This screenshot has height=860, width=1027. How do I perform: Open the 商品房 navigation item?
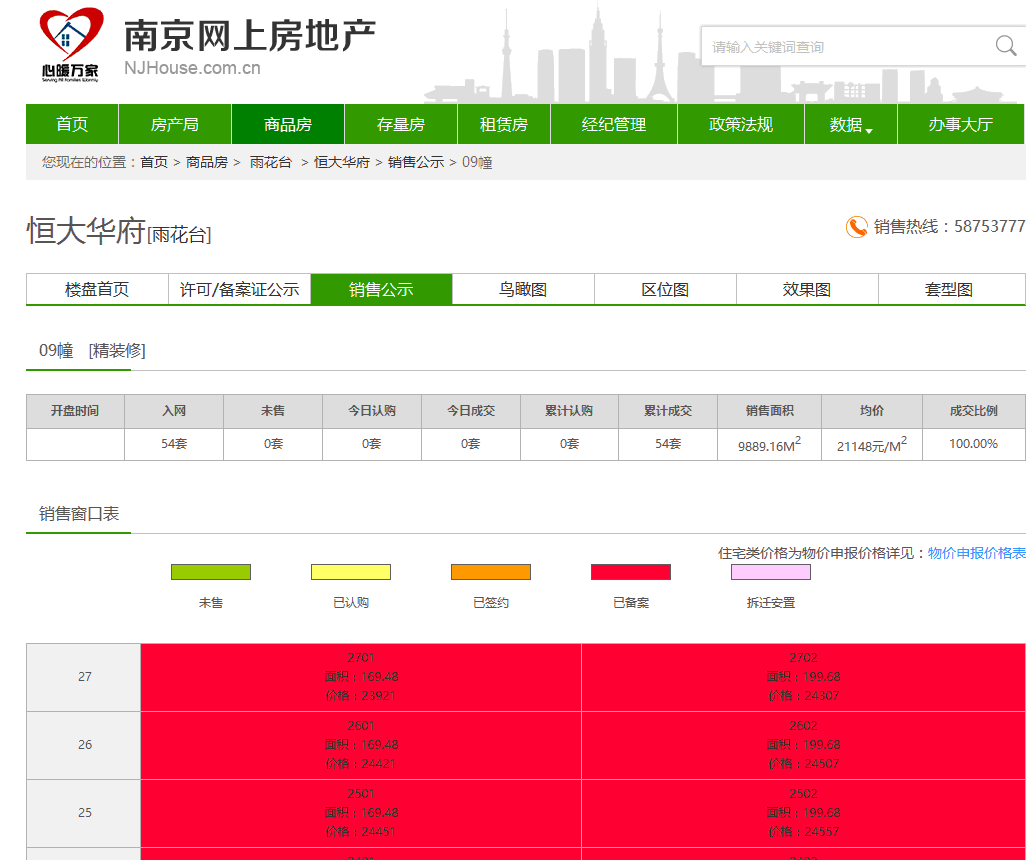click(x=288, y=124)
